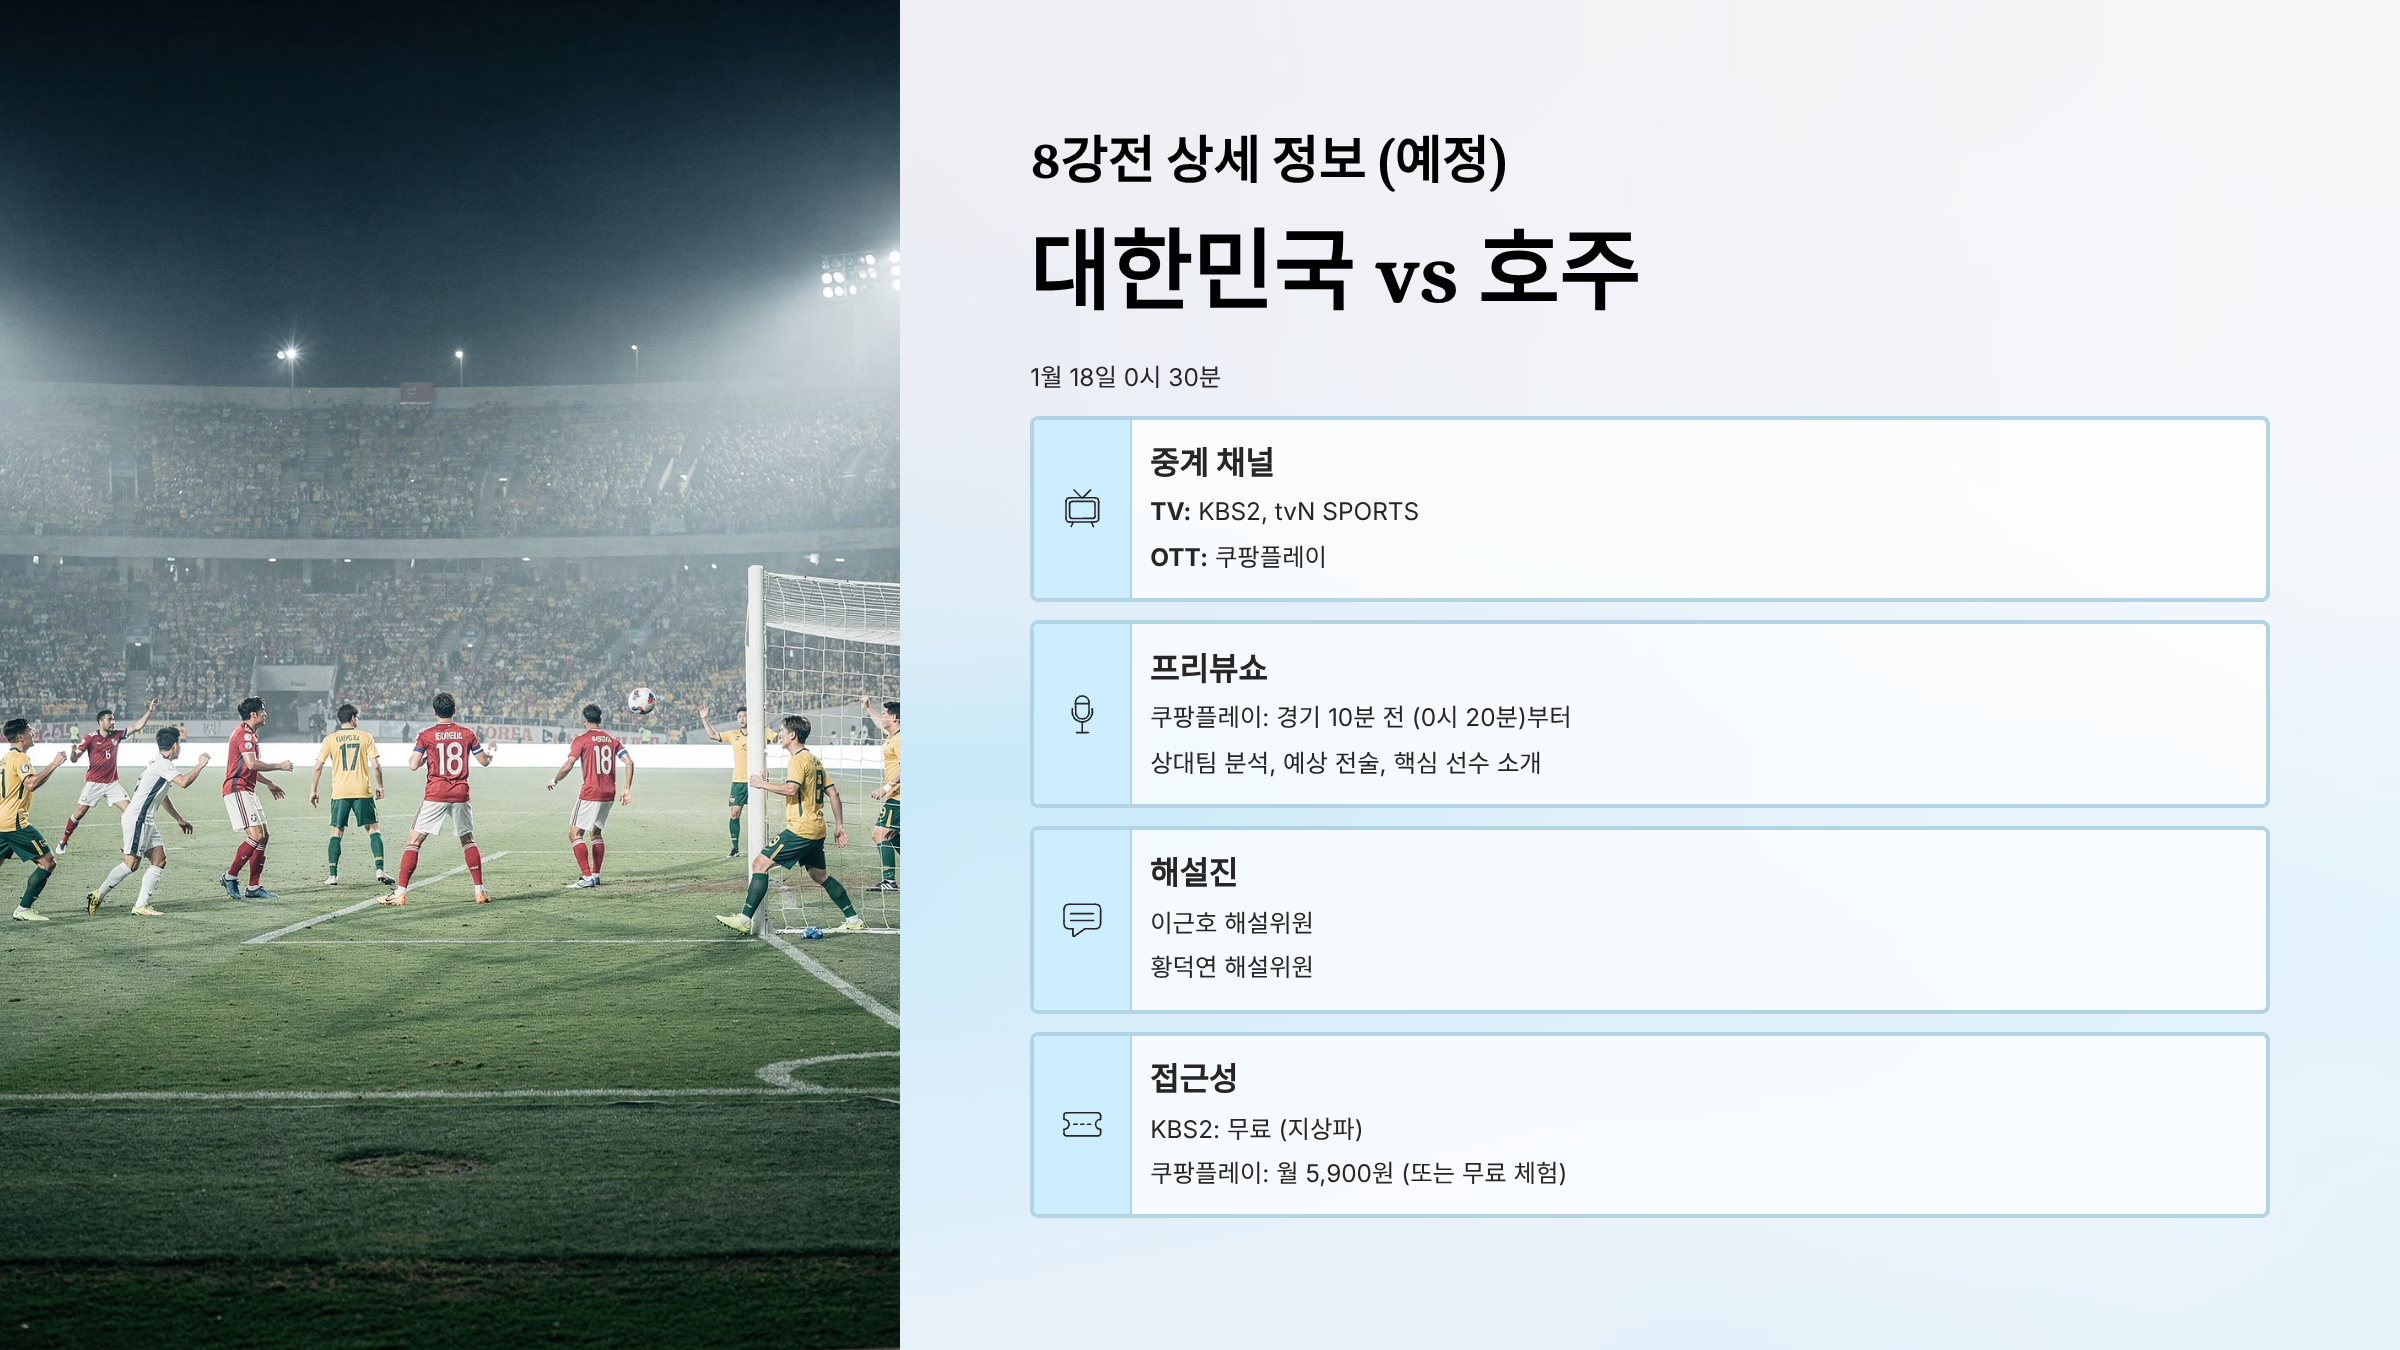This screenshot has height=1350, width=2400.
Task: Click the ticket icon beside 접근성
Action: (1082, 1125)
